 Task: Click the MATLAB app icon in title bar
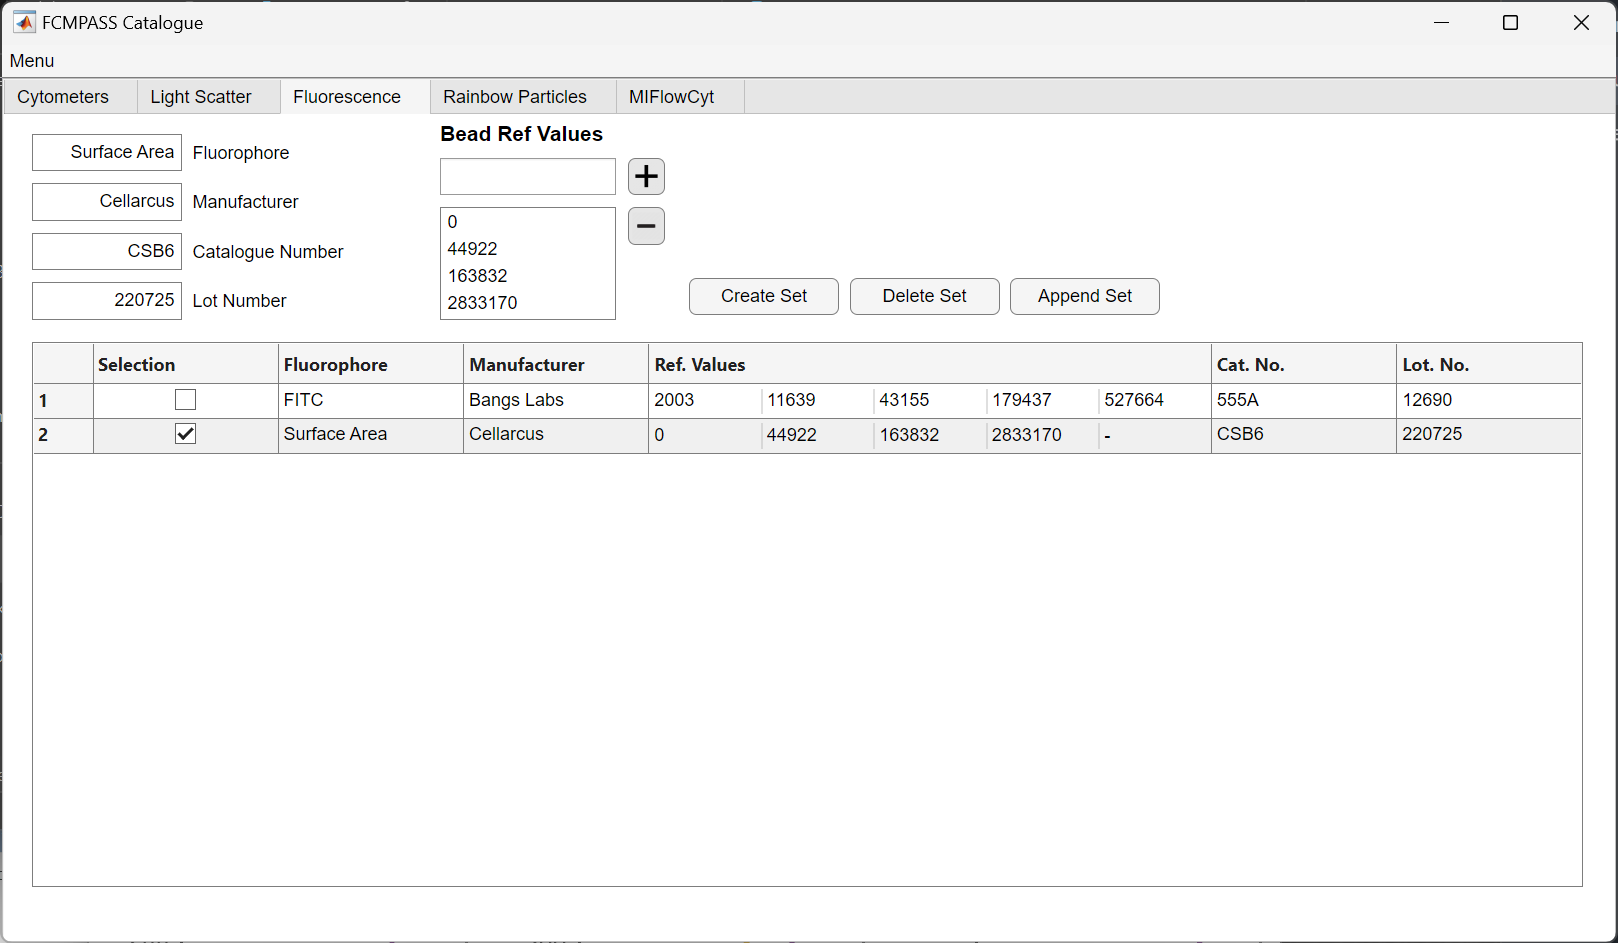tap(24, 22)
